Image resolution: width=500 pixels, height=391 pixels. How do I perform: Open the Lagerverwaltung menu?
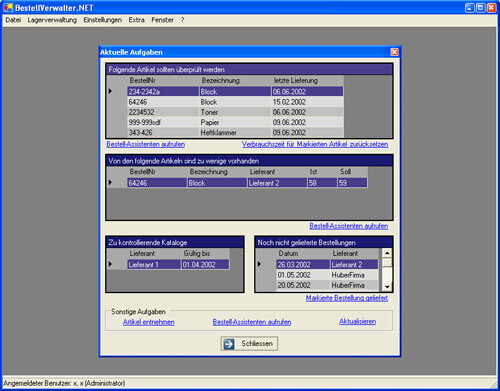tap(52, 20)
